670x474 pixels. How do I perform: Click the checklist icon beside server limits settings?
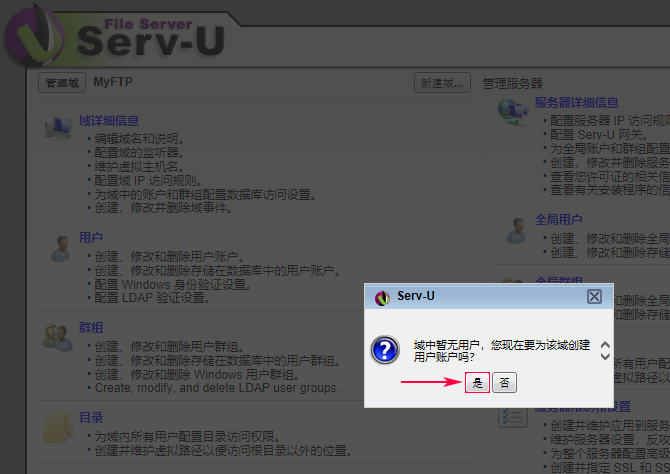513,417
